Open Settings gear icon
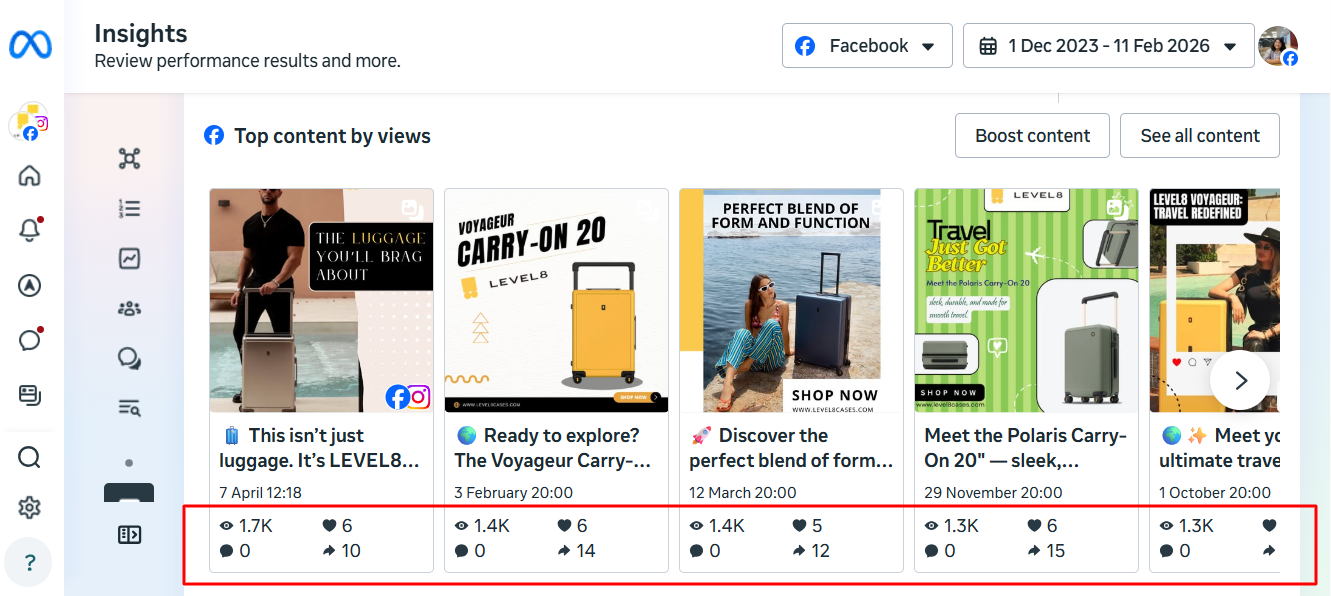Image resolution: width=1331 pixels, height=596 pixels. point(30,508)
